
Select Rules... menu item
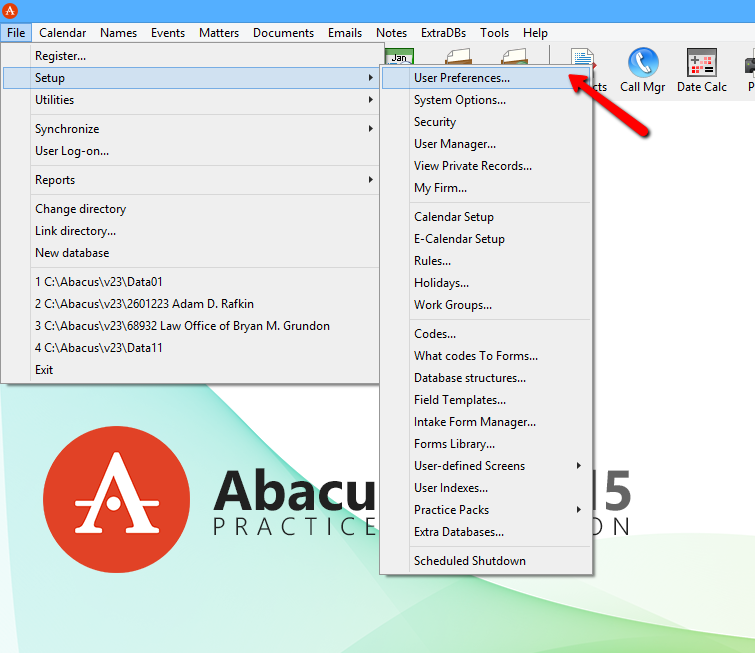click(486, 261)
